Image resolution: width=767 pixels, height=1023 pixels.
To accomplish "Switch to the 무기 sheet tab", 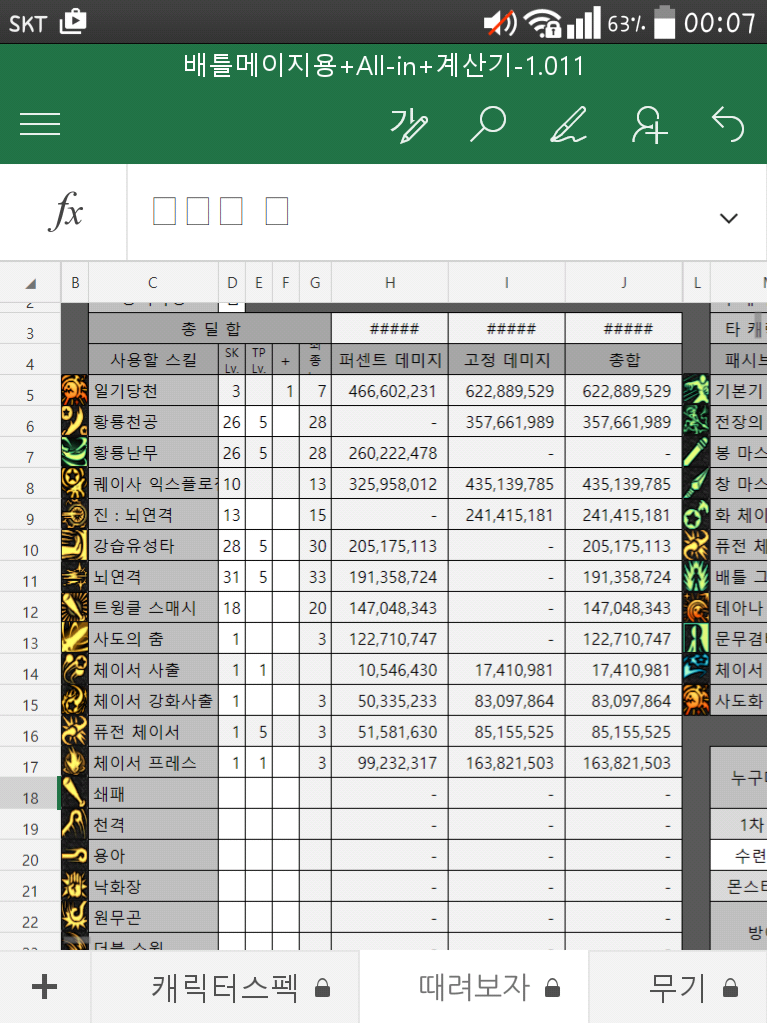I will click(678, 987).
